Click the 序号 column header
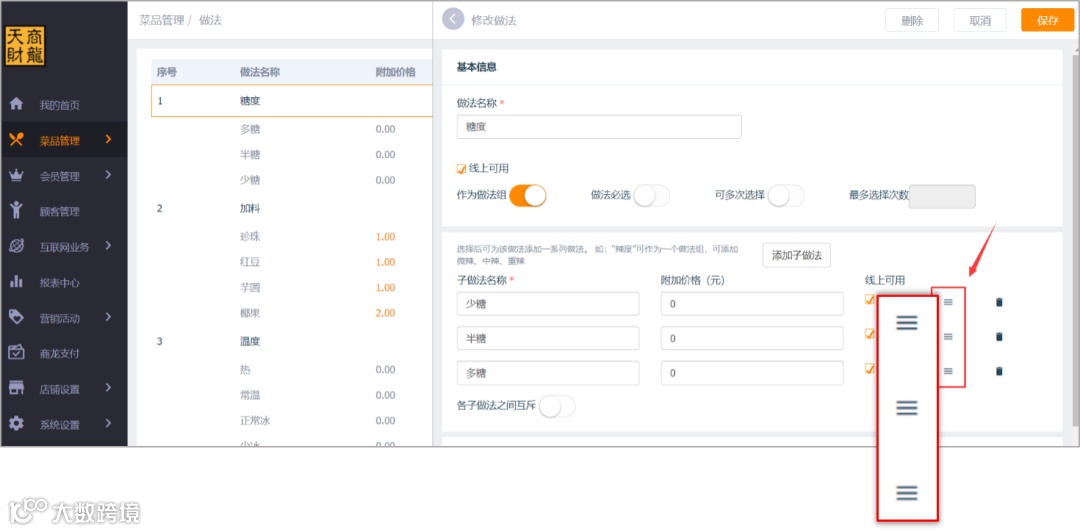 point(167,72)
